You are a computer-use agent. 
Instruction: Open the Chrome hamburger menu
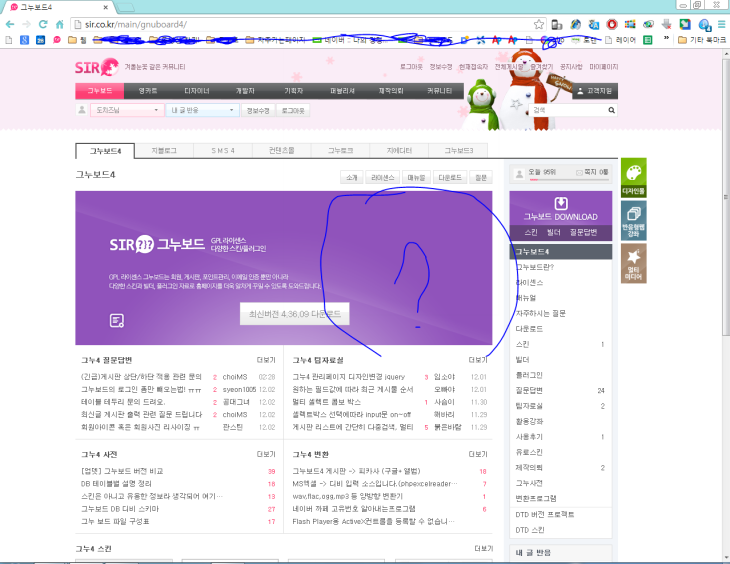click(x=721, y=24)
